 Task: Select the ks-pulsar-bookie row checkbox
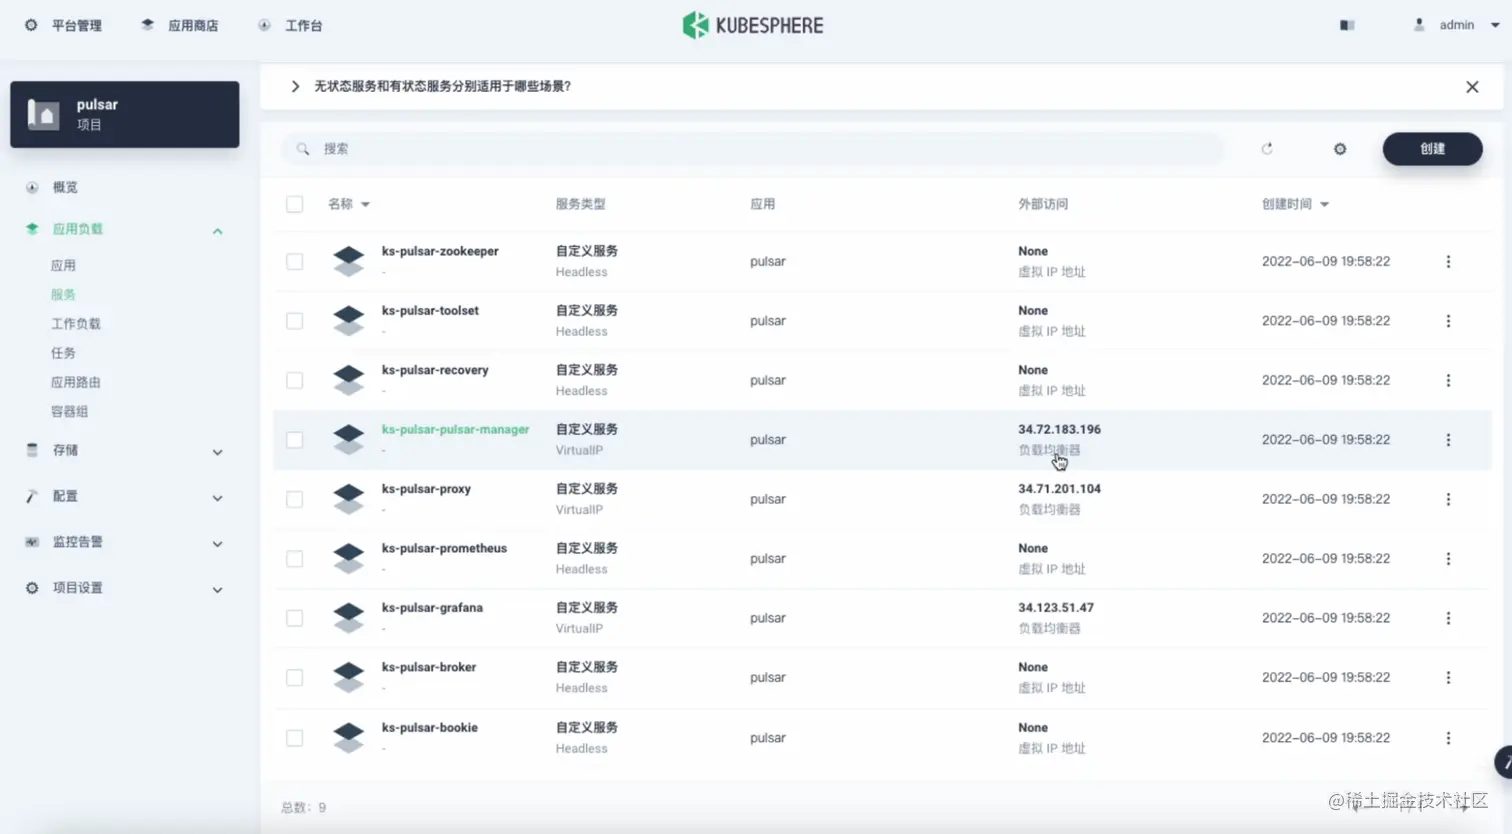click(x=294, y=738)
